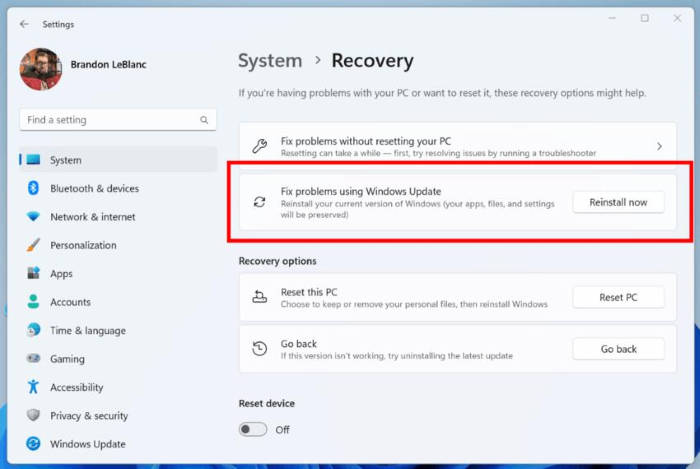Close the Settings window

tap(677, 18)
